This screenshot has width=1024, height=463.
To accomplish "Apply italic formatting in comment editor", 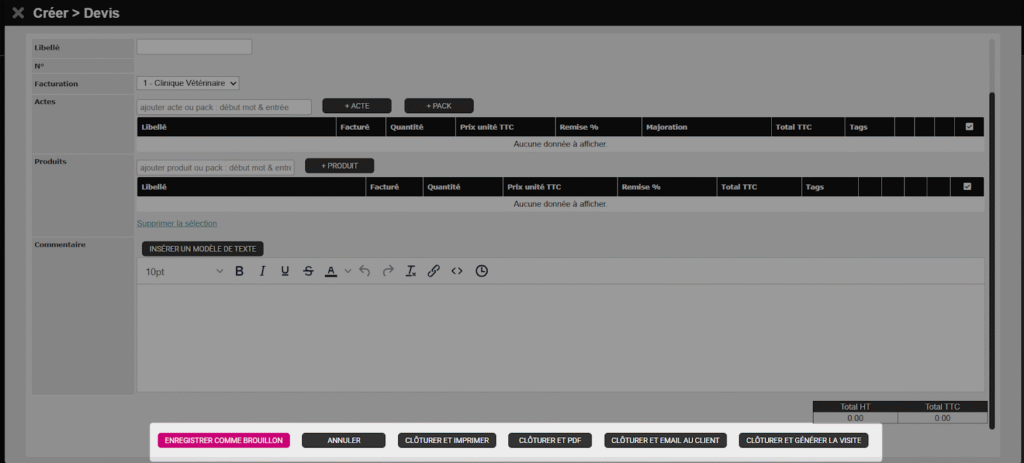I will tap(262, 271).
